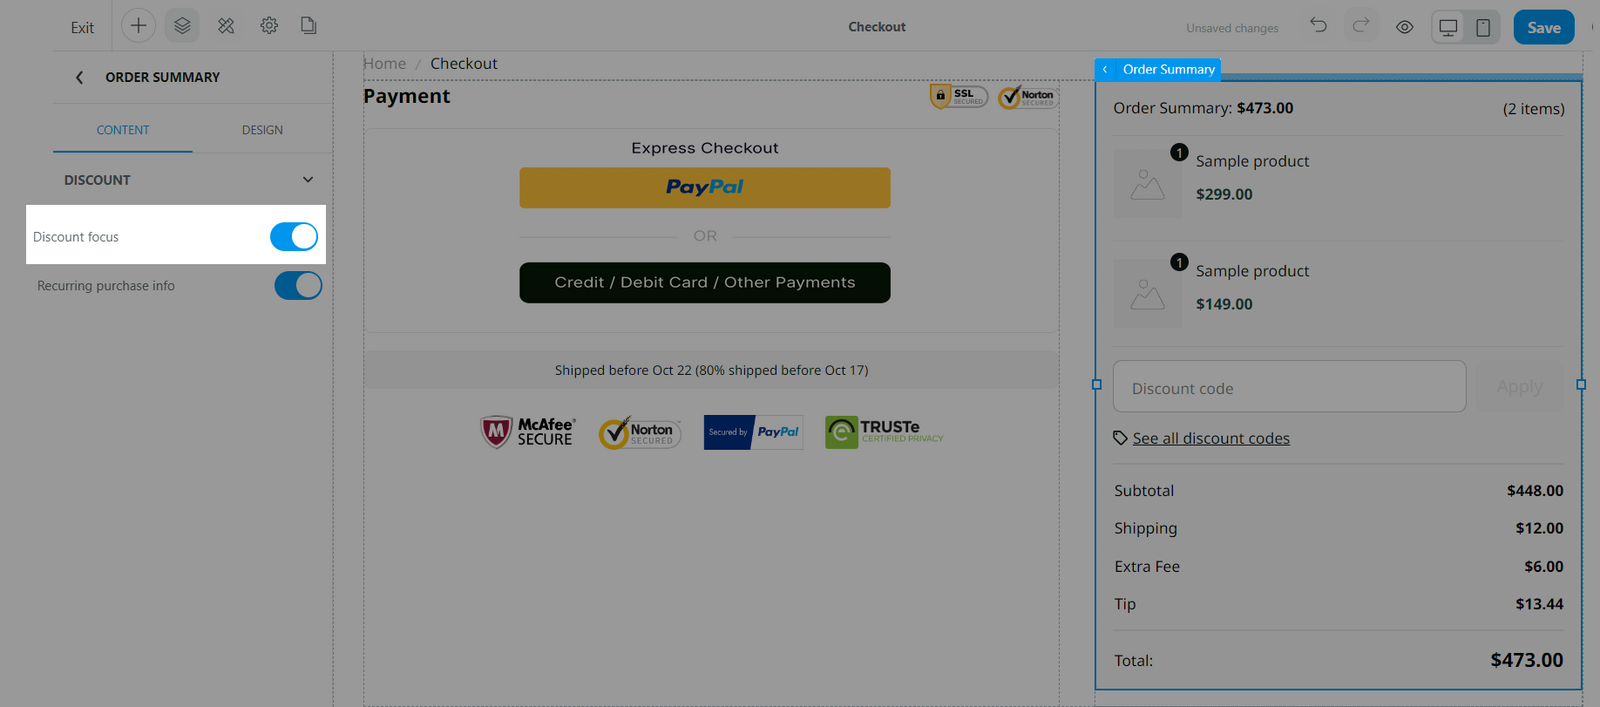Viewport: 1600px width, 707px height.
Task: Choose Credit / Debit Card / Other Payments
Action: (x=705, y=282)
